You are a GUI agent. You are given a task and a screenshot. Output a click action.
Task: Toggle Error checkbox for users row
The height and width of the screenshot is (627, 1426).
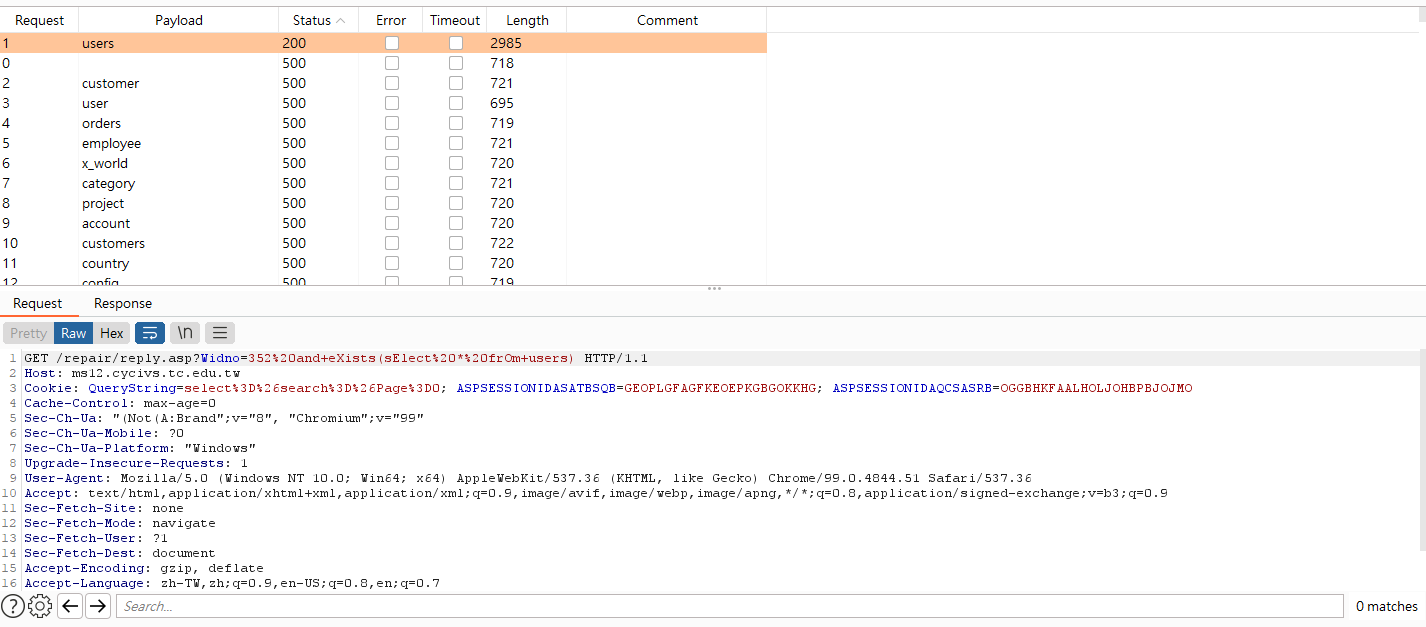(392, 43)
